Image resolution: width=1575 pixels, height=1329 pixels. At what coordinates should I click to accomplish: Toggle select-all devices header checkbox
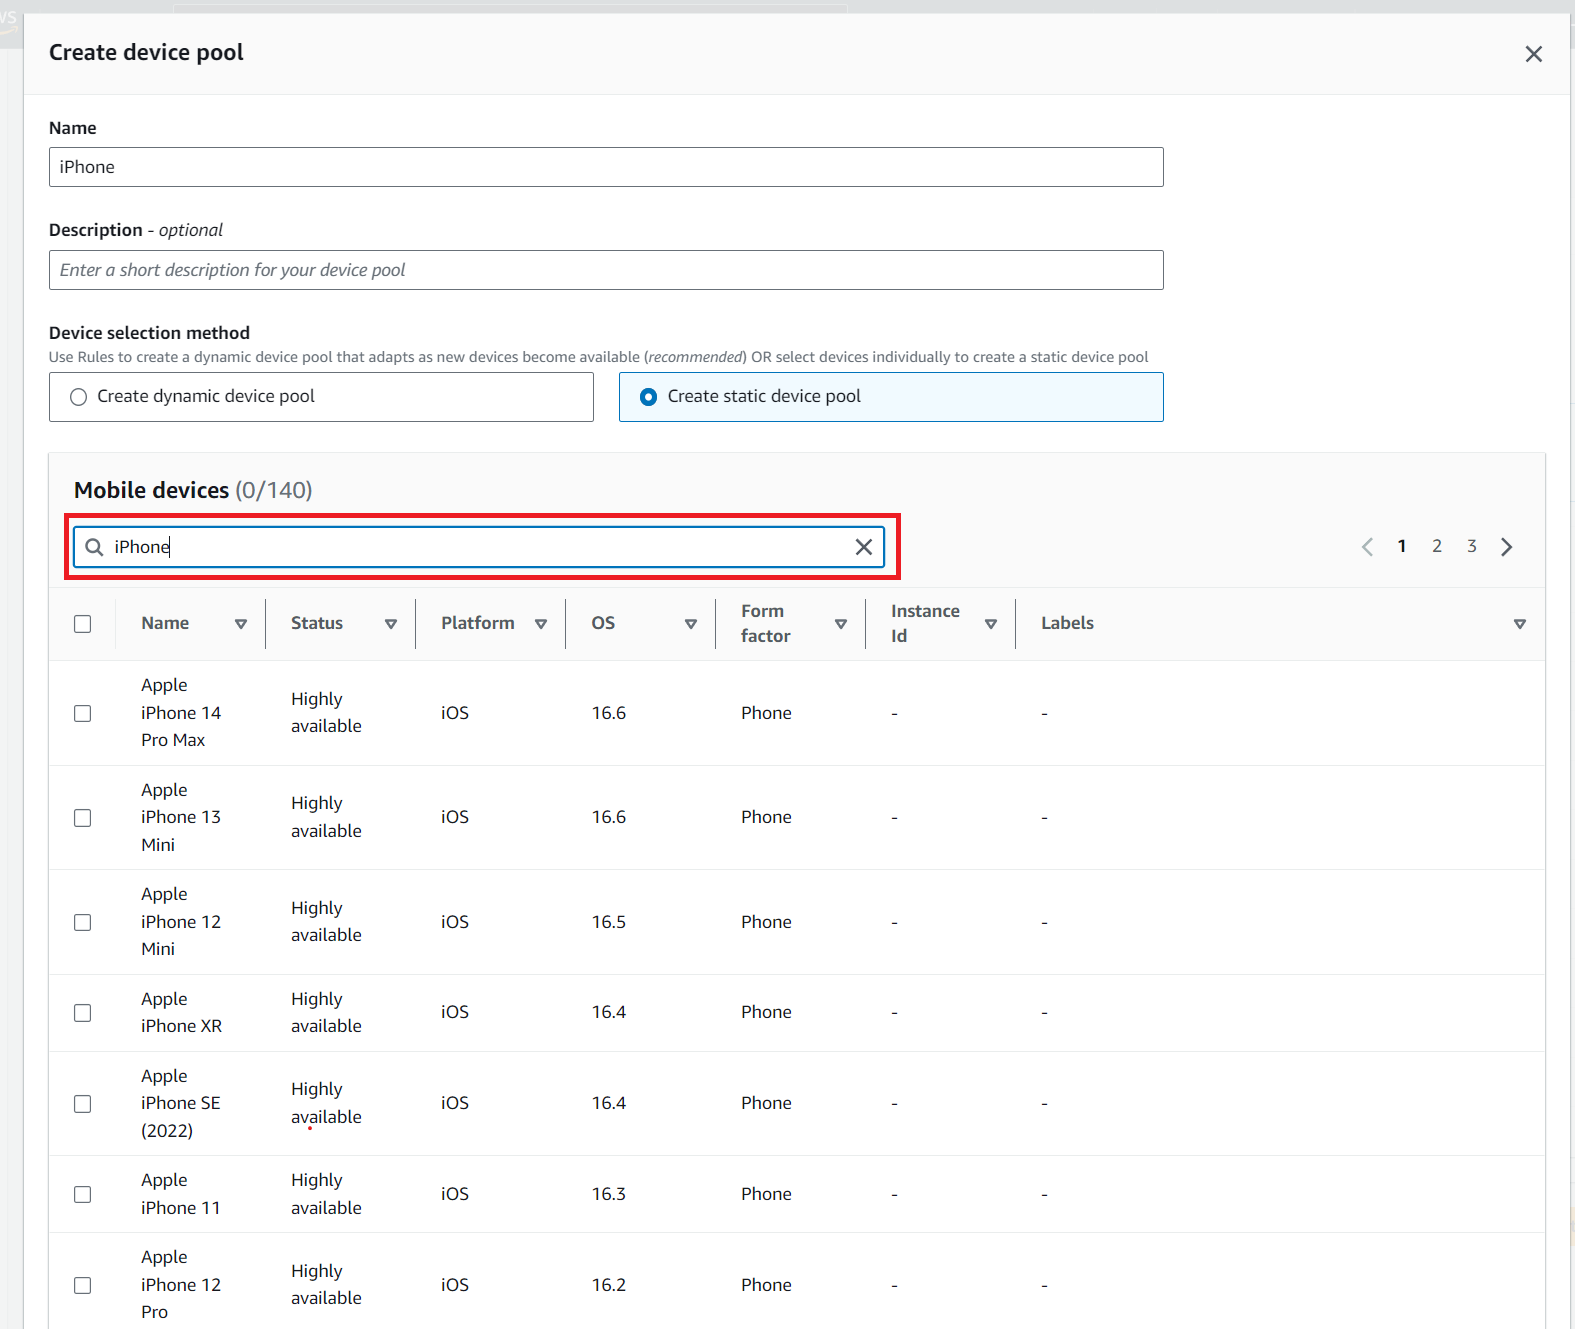pos(83,624)
